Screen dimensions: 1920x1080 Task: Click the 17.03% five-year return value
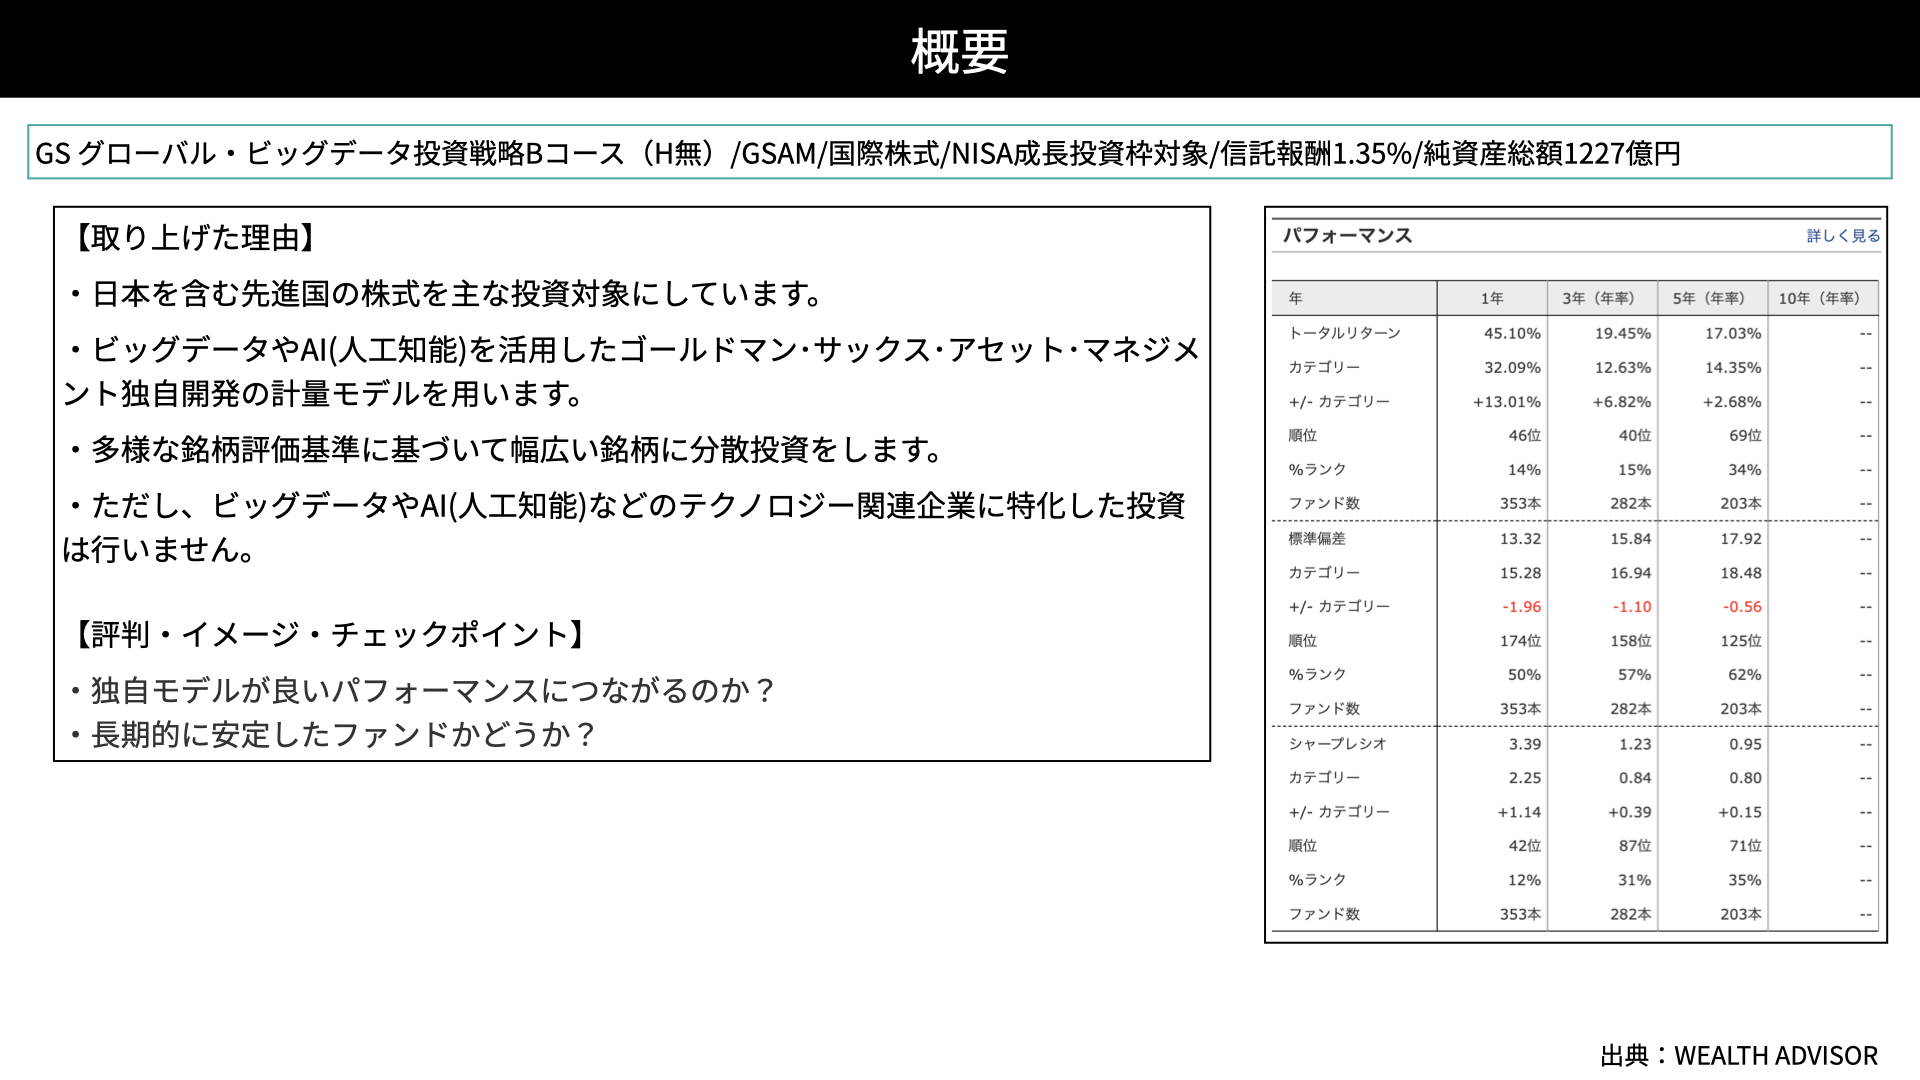[1733, 334]
